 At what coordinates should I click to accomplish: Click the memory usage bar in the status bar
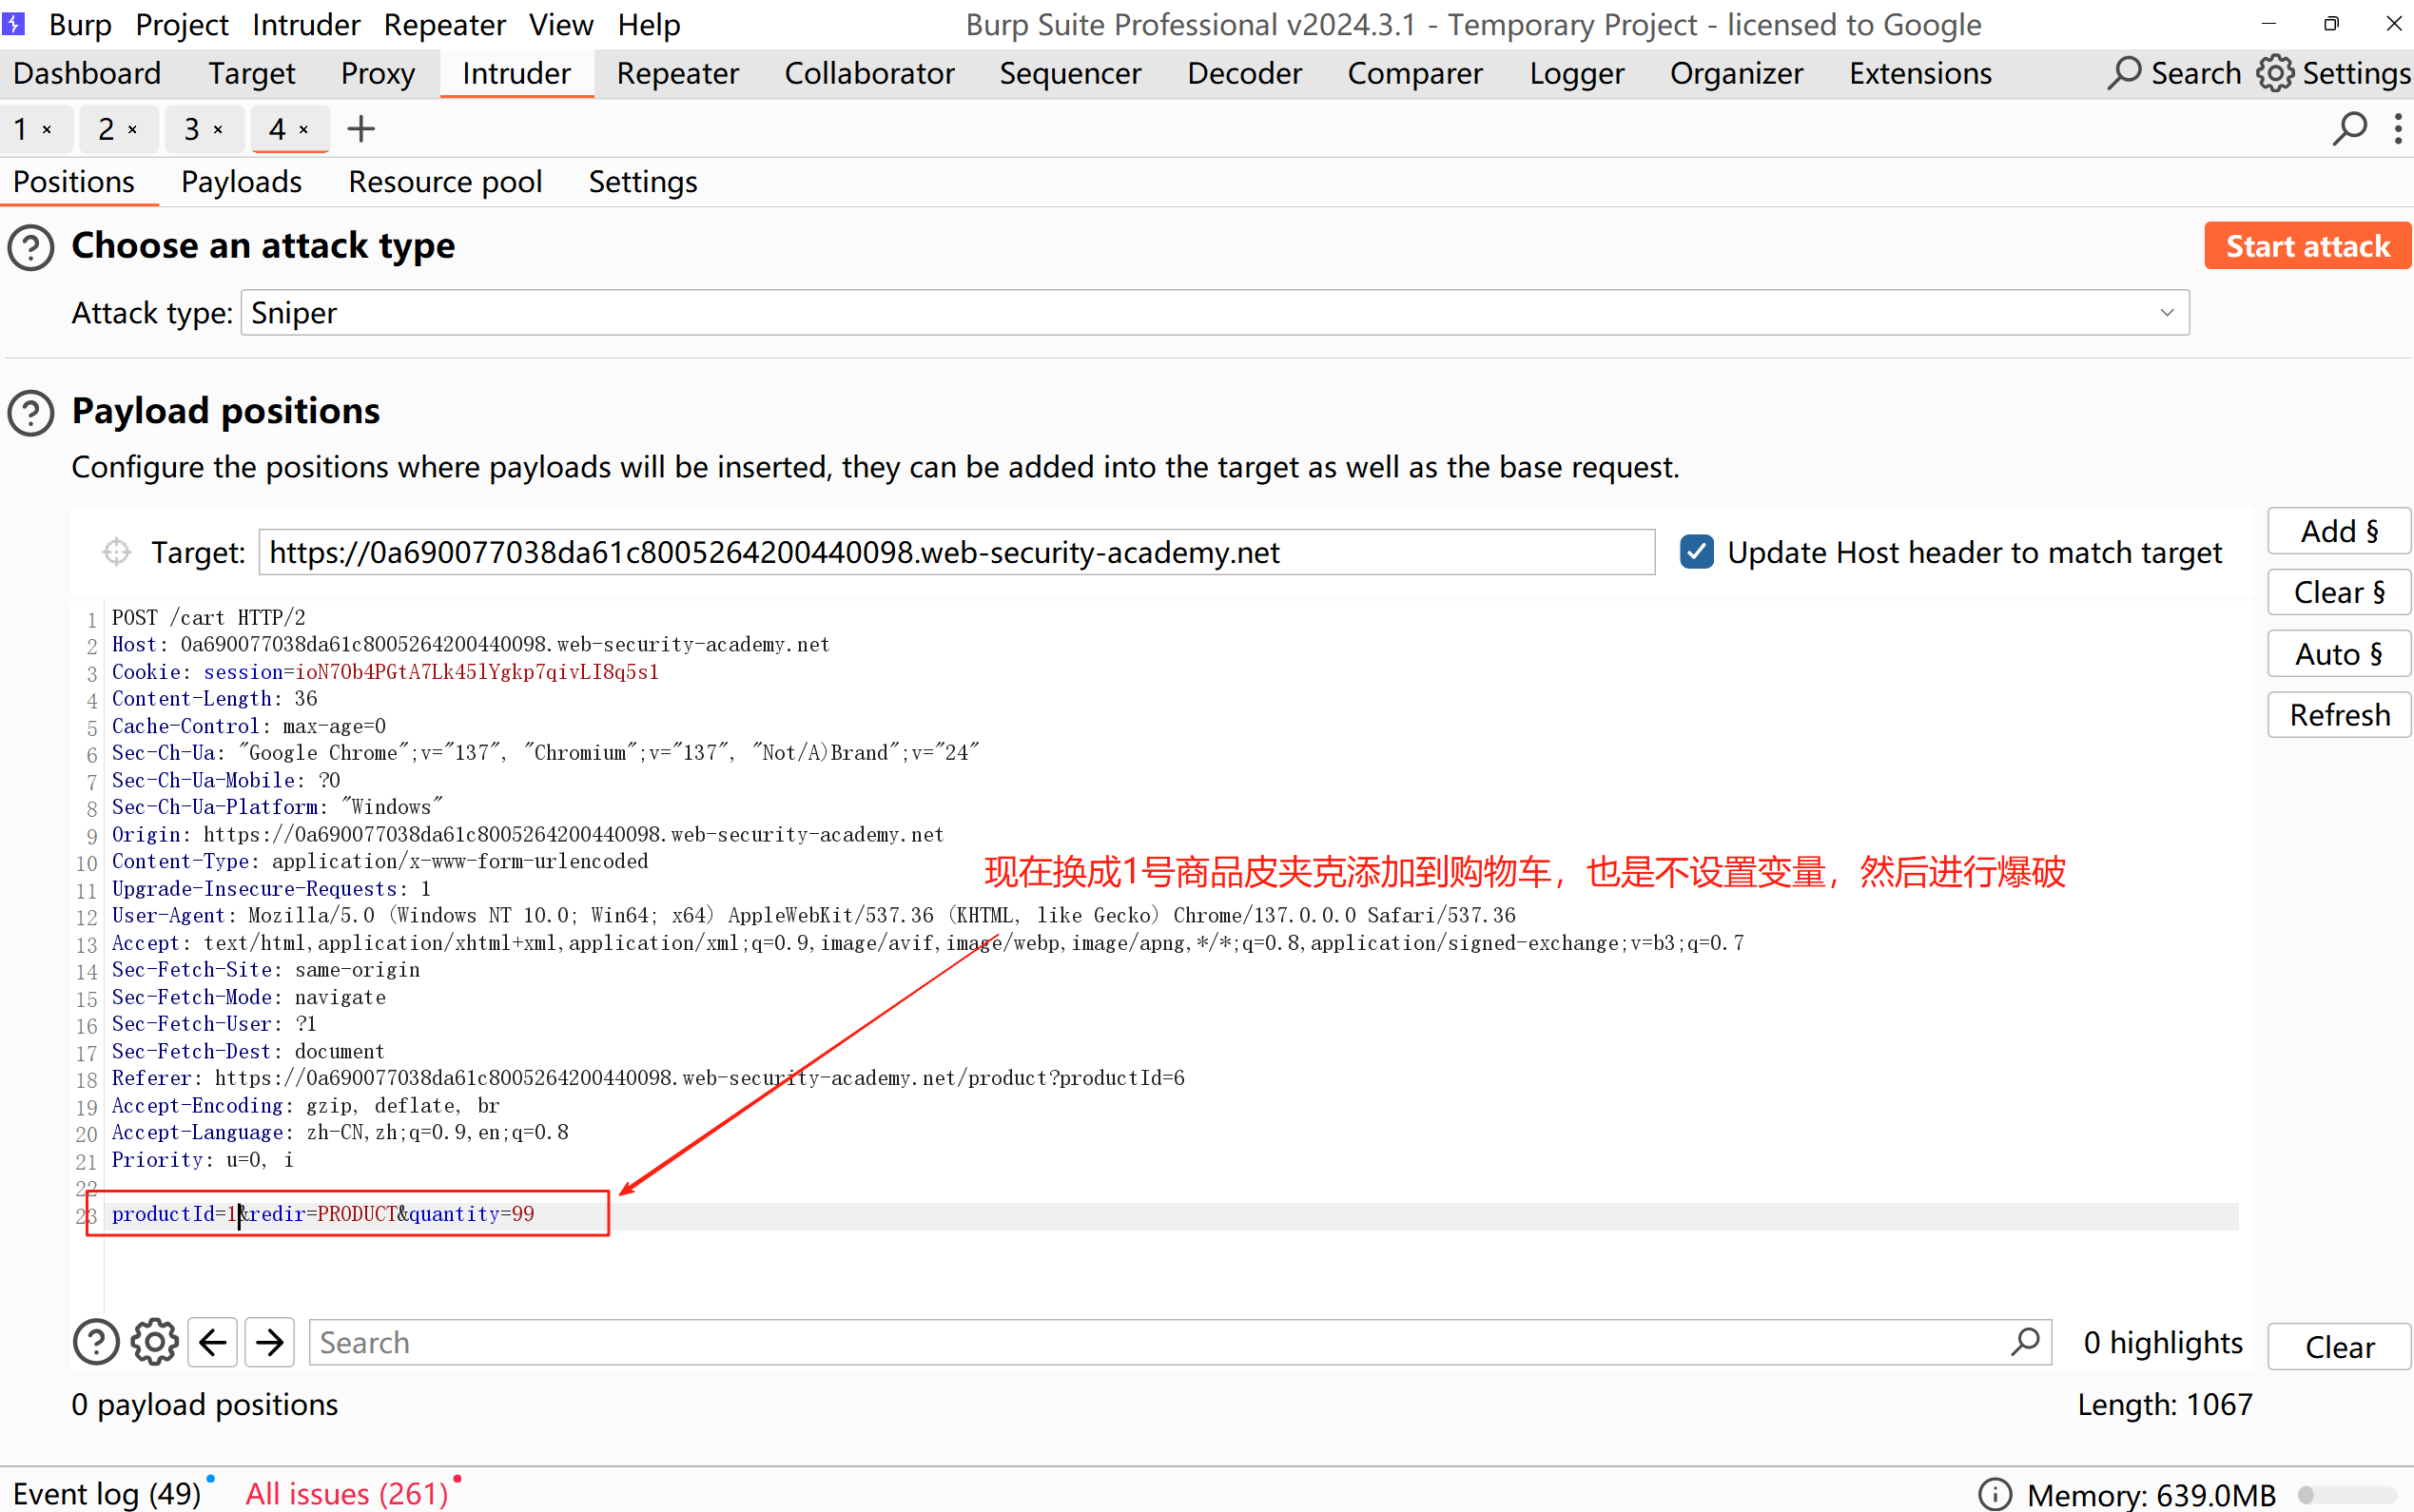(2346, 1494)
